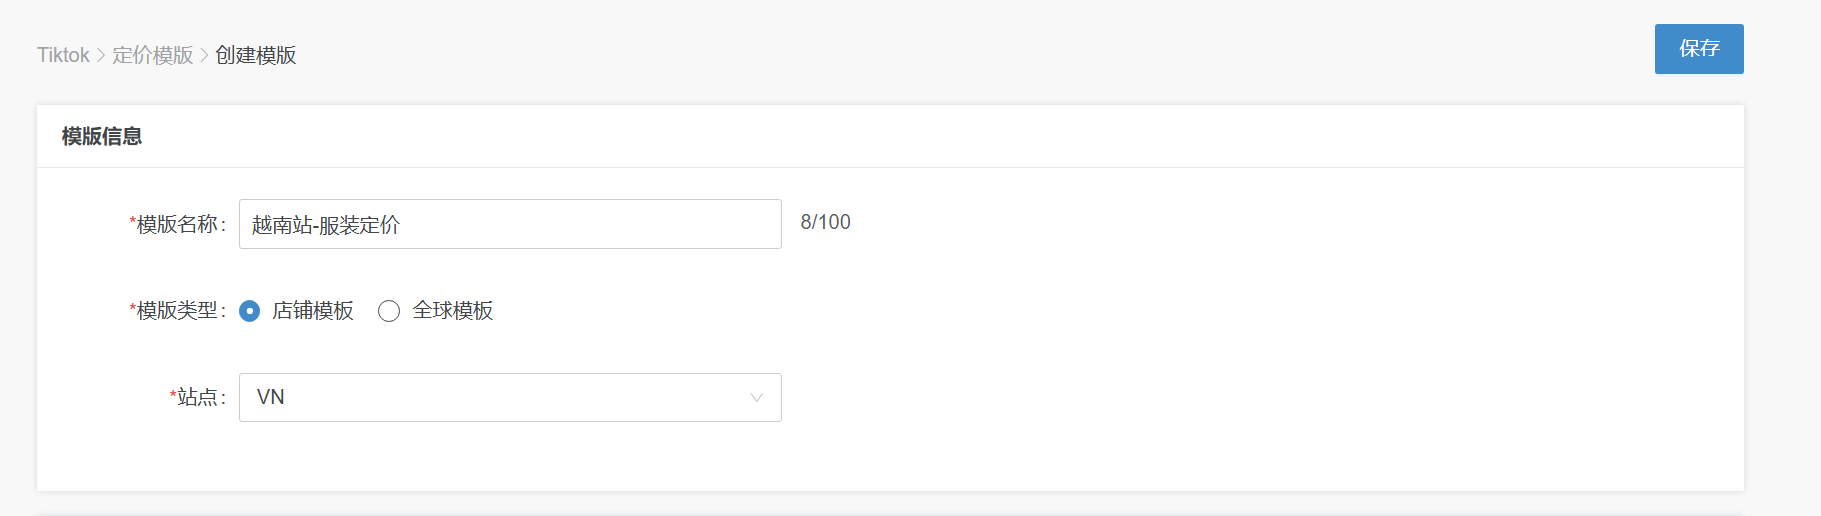1821x516 pixels.
Task: Click the 站点 field label
Action: point(200,397)
